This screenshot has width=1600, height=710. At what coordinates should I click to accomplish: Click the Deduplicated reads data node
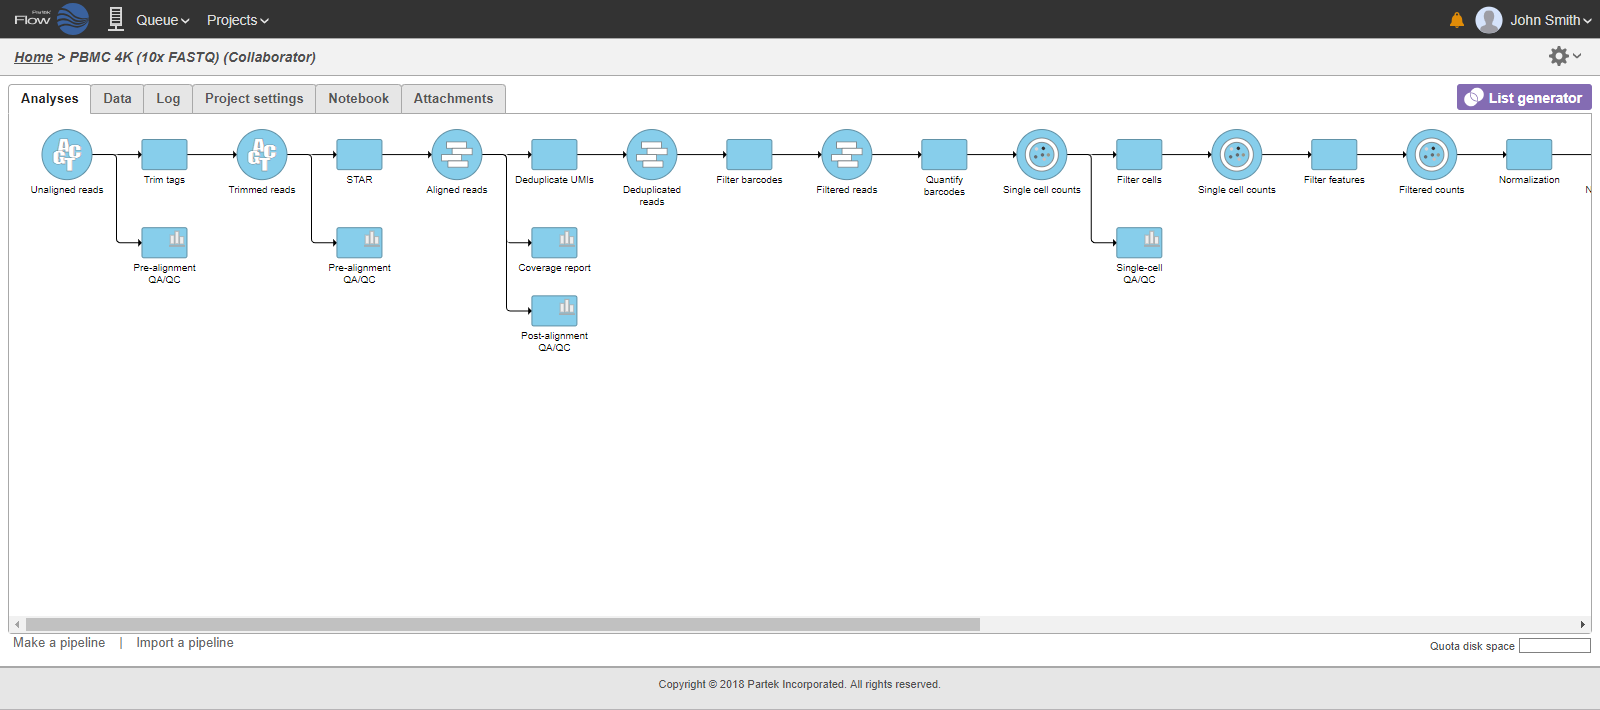click(x=652, y=155)
